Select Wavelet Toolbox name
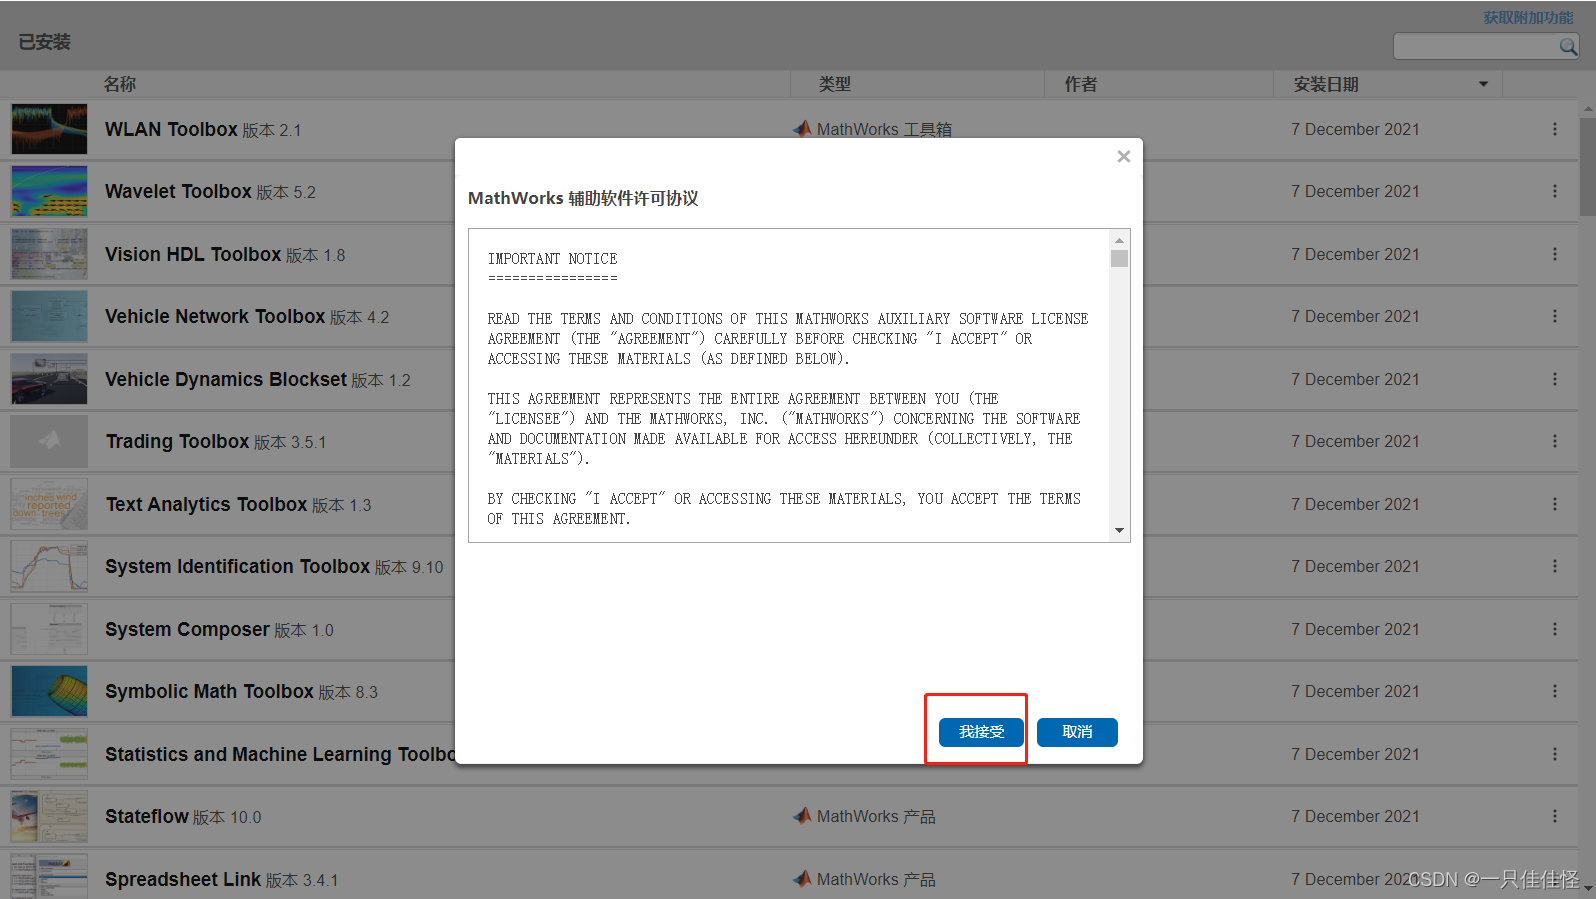The height and width of the screenshot is (899, 1596). tap(178, 191)
